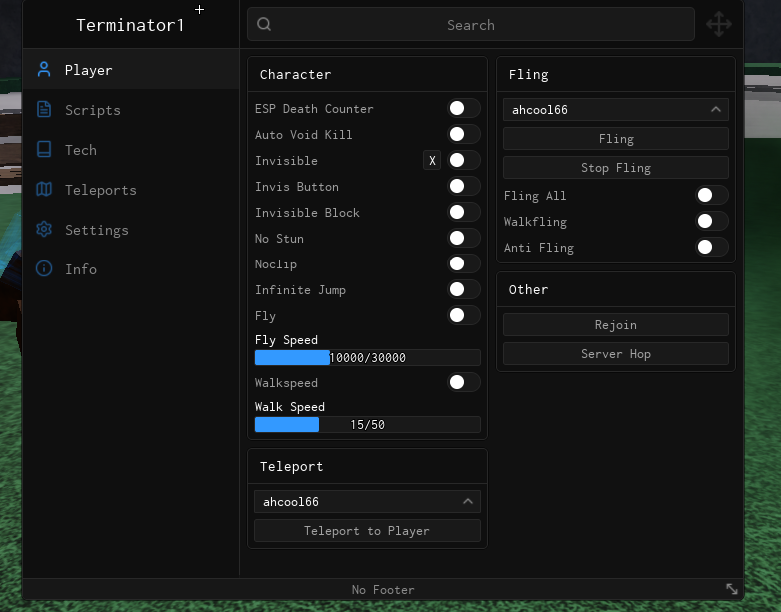Click the magnifying glass search icon

tap(264, 24)
